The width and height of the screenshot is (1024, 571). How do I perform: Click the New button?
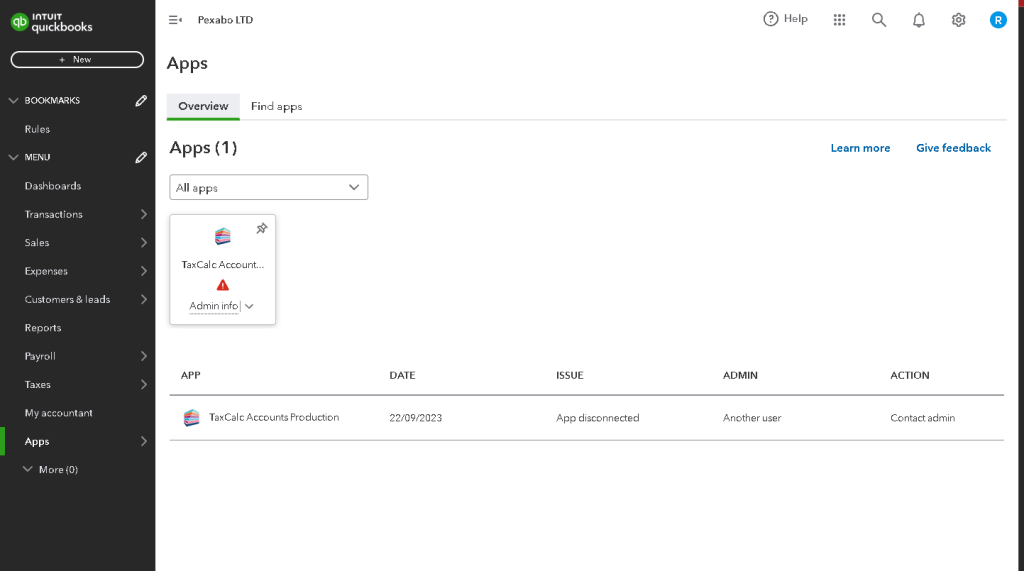77,59
